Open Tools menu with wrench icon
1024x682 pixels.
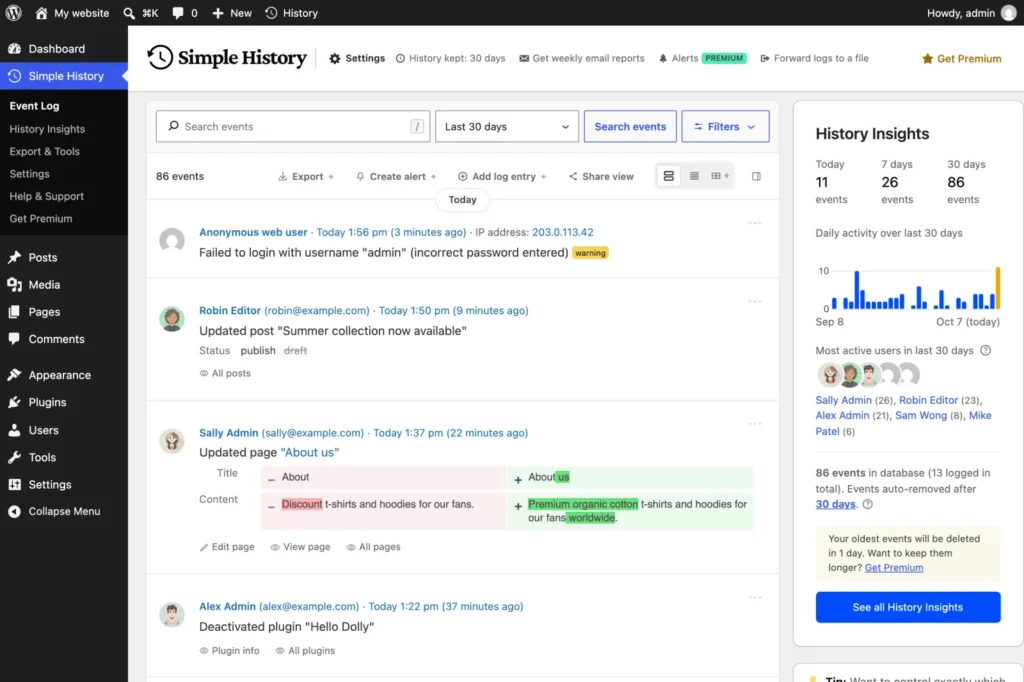pos(64,457)
